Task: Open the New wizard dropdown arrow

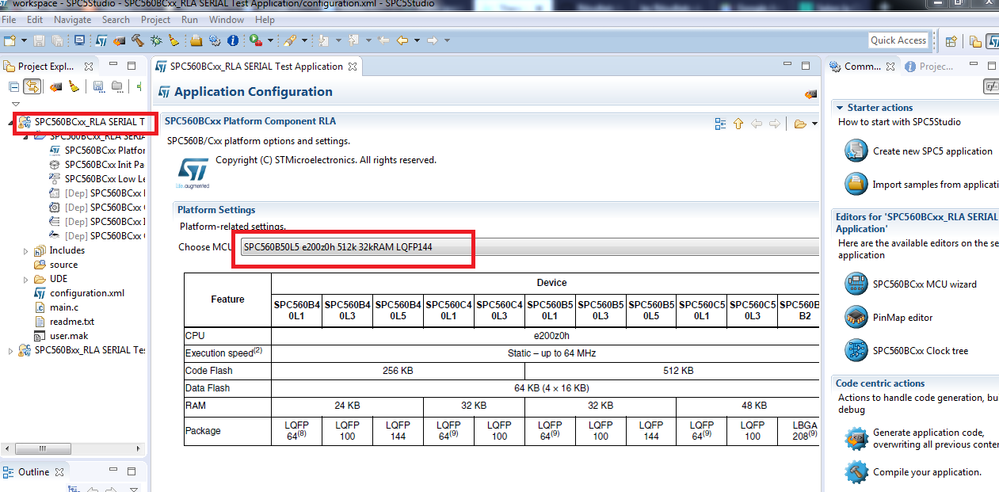Action: tap(24, 40)
